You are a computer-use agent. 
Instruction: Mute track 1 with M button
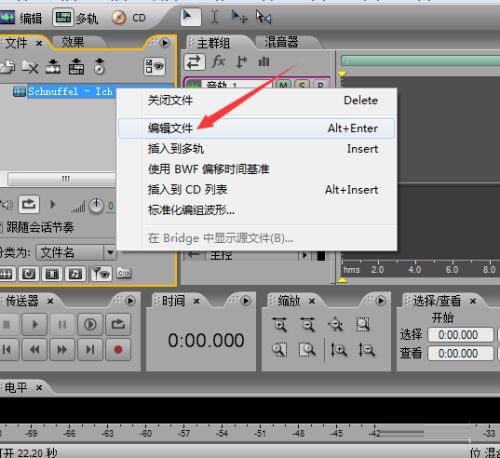pos(284,85)
